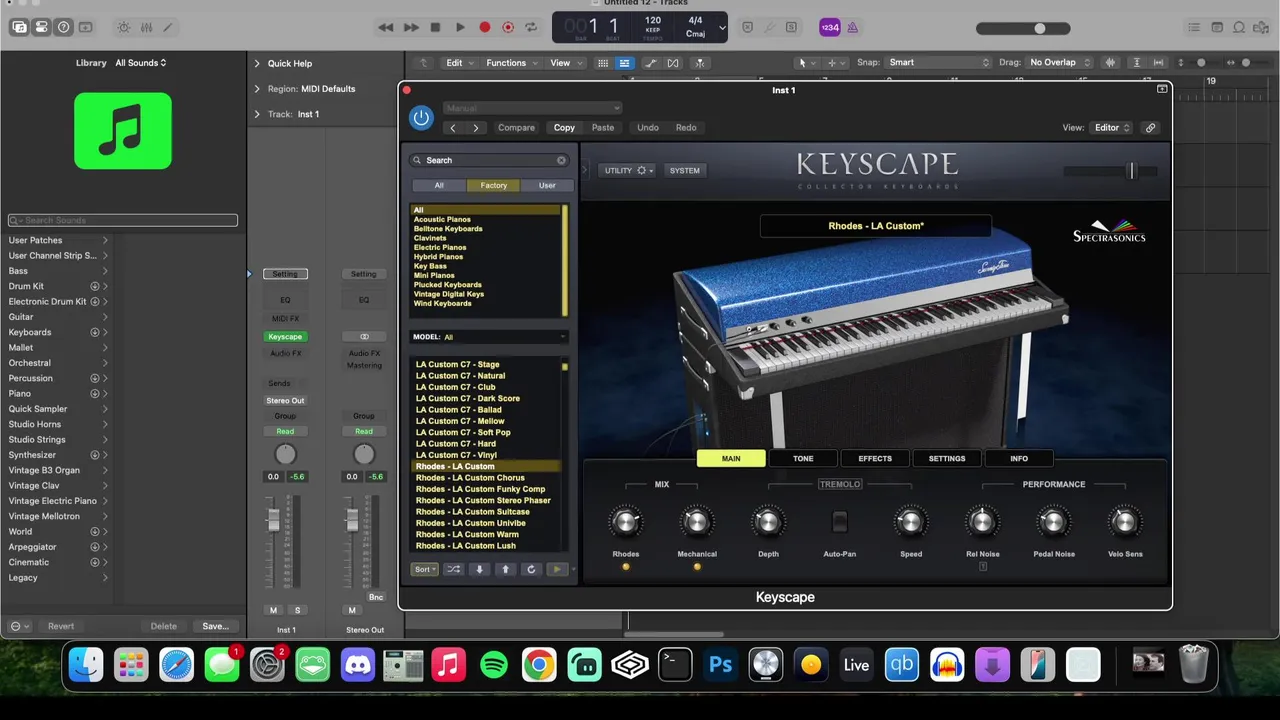Screen dimensions: 1280x720
Task: Solo the Inst 1 channel strip
Action: (297, 610)
